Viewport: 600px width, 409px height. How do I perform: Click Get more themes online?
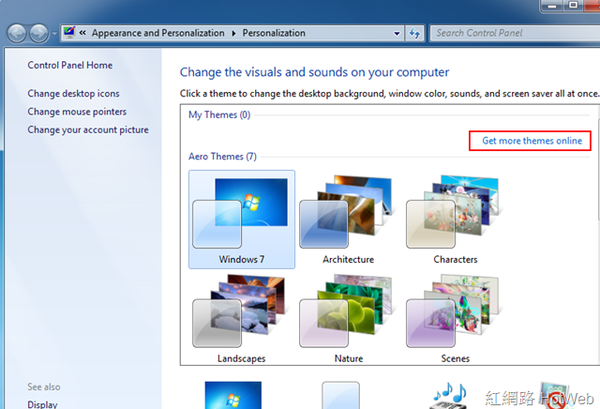(532, 141)
